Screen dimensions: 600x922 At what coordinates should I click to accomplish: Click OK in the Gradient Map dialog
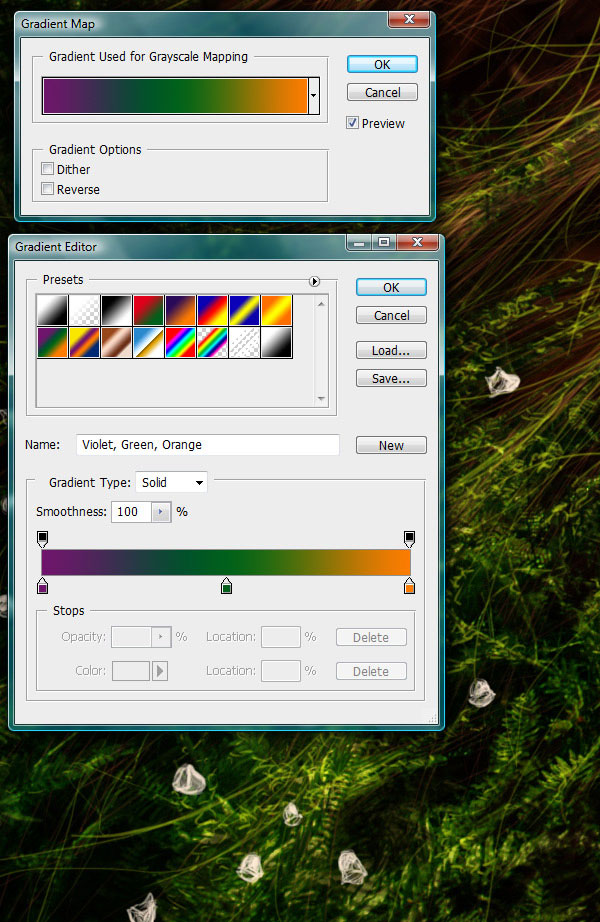coord(382,64)
